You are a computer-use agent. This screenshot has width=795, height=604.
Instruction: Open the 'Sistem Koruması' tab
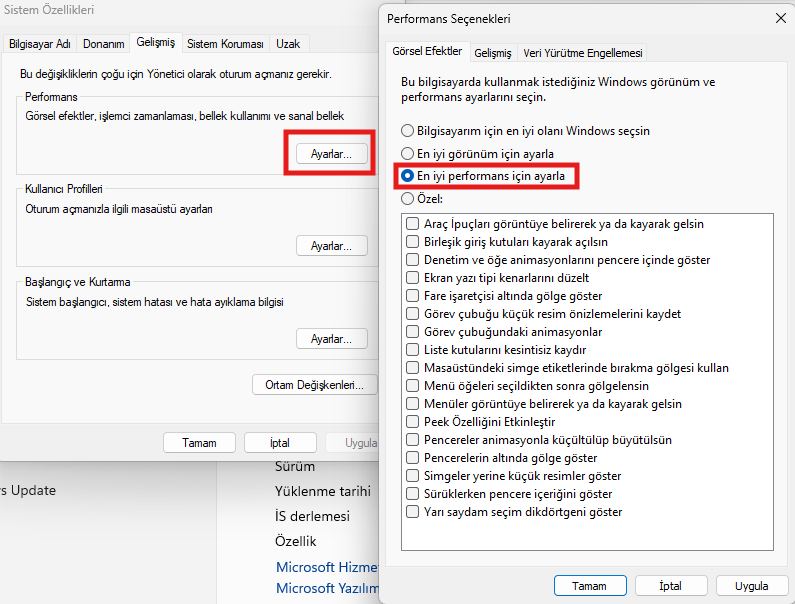225,44
